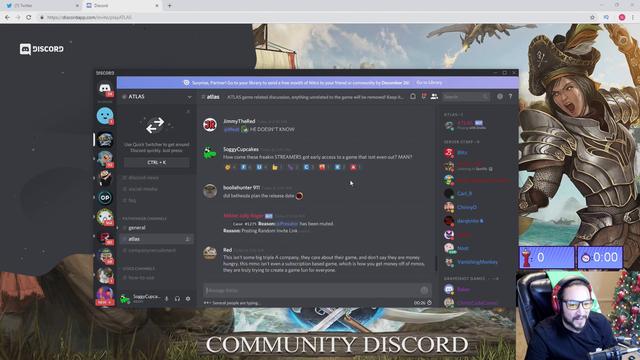The image size is (640, 360).
Task: Open user settings gear beside SoggyCupcakes
Action: click(x=188, y=299)
